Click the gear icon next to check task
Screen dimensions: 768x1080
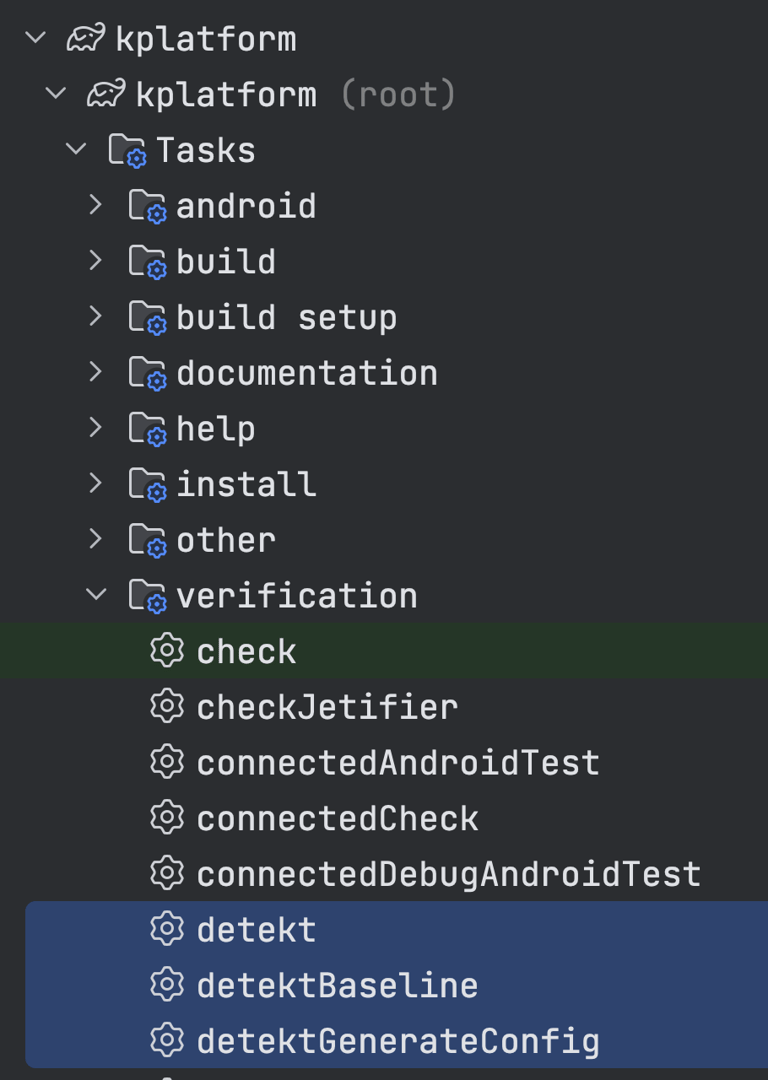[167, 651]
